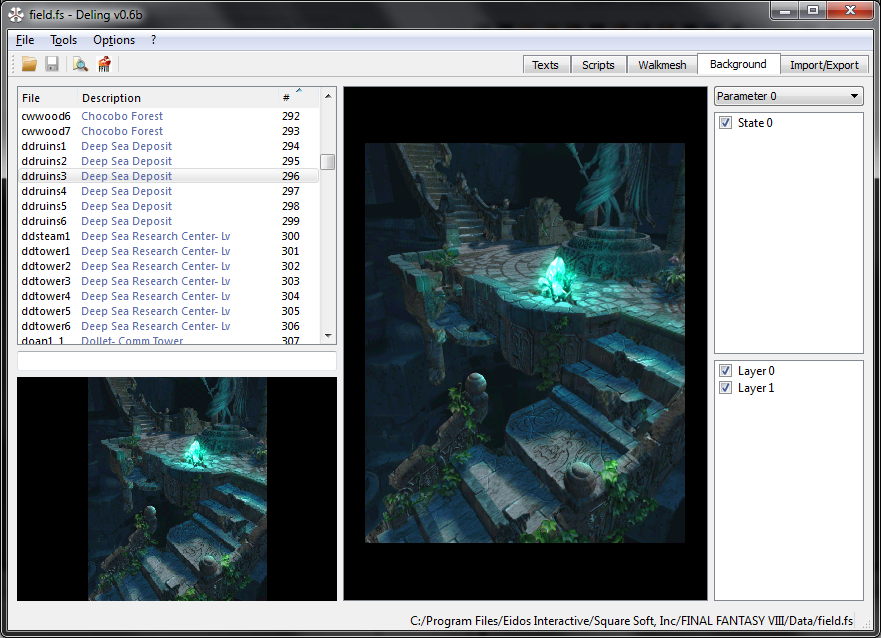This screenshot has height=638, width=881.
Task: Click the floppy disk save icon
Action: click(x=52, y=64)
